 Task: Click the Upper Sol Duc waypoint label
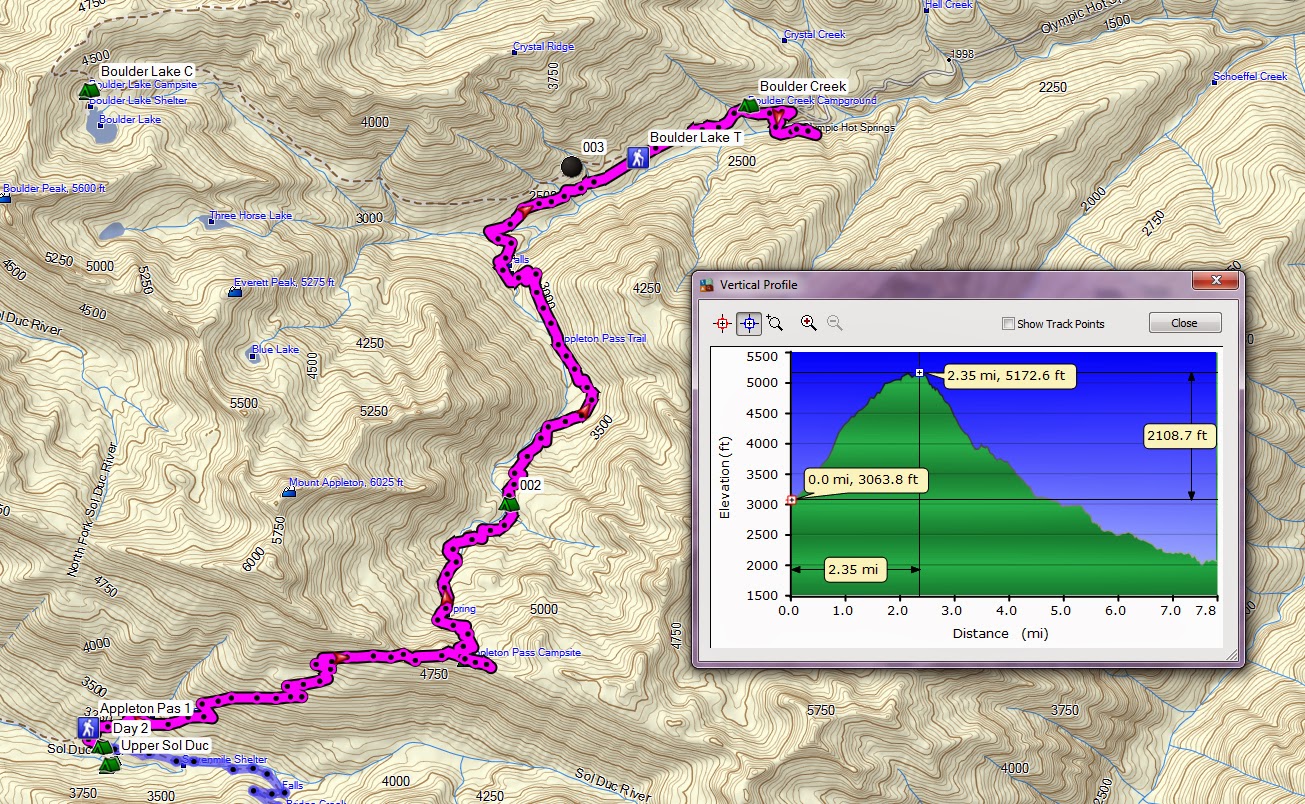pos(165,746)
